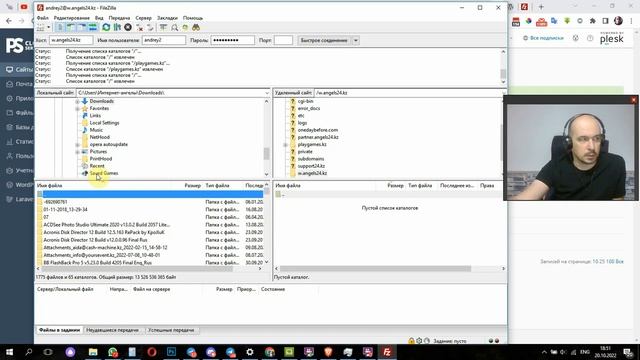The height and width of the screenshot is (360, 640).
Task: Toggle synchronized browsing
Action: 185,27
